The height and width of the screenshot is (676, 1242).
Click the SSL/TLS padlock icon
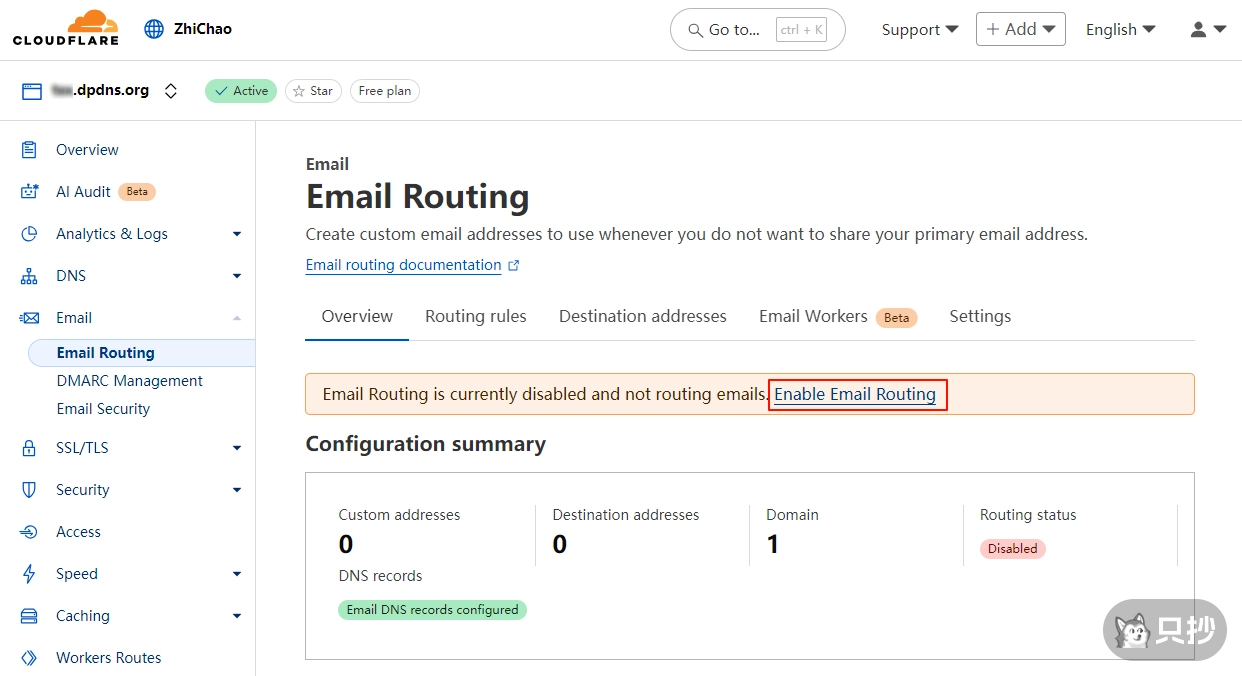pyautogui.click(x=29, y=448)
